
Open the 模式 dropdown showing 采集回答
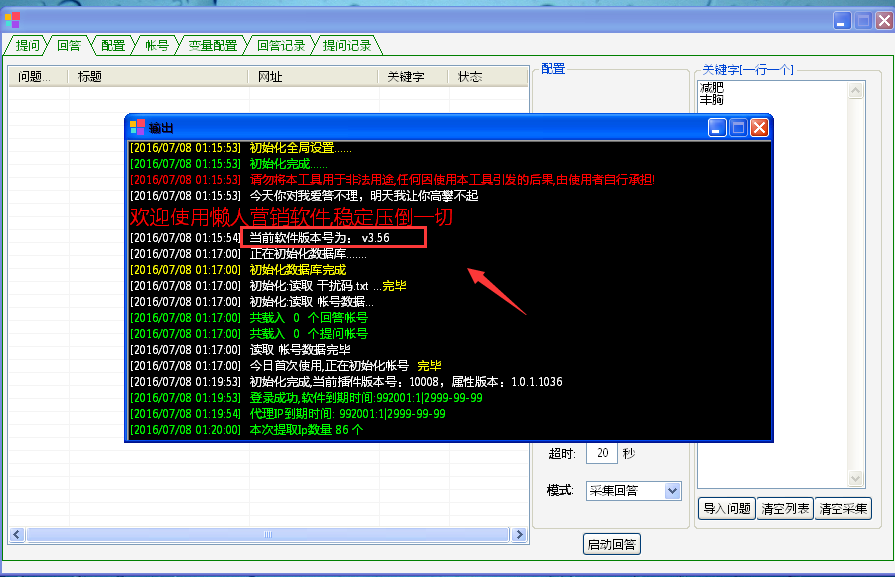point(634,490)
